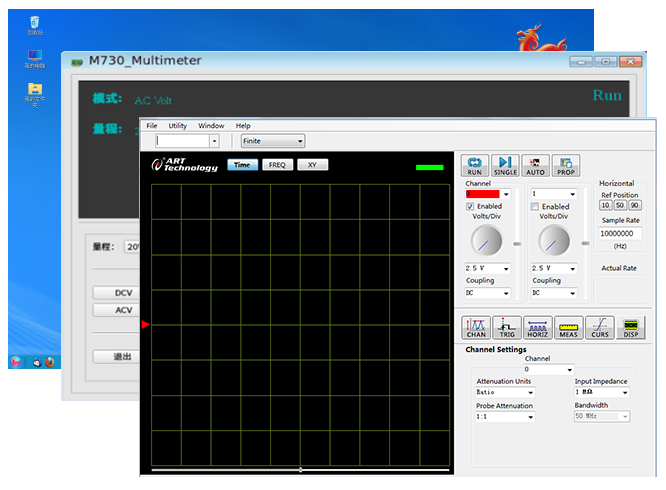Open the CHAN channel settings panel
This screenshot has width=666, height=490.
(x=476, y=328)
